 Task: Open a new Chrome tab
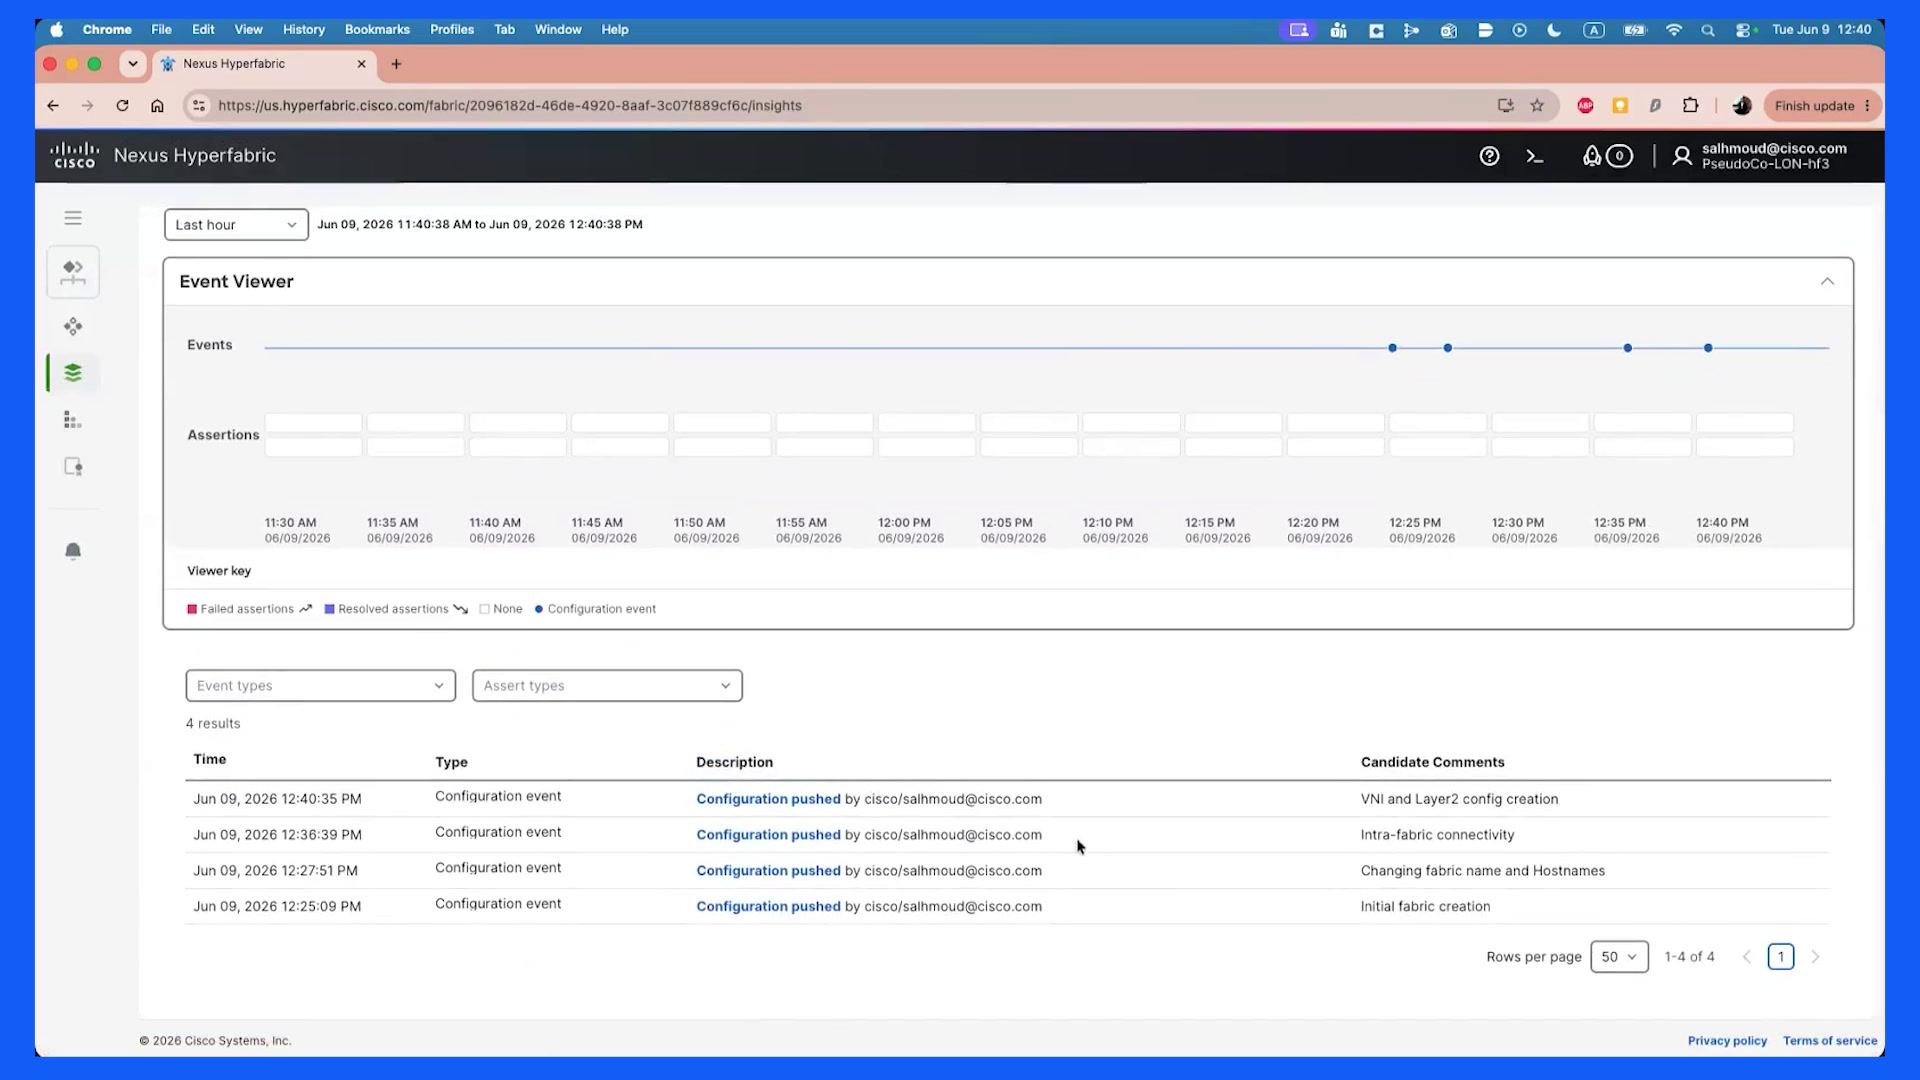pyautogui.click(x=396, y=64)
